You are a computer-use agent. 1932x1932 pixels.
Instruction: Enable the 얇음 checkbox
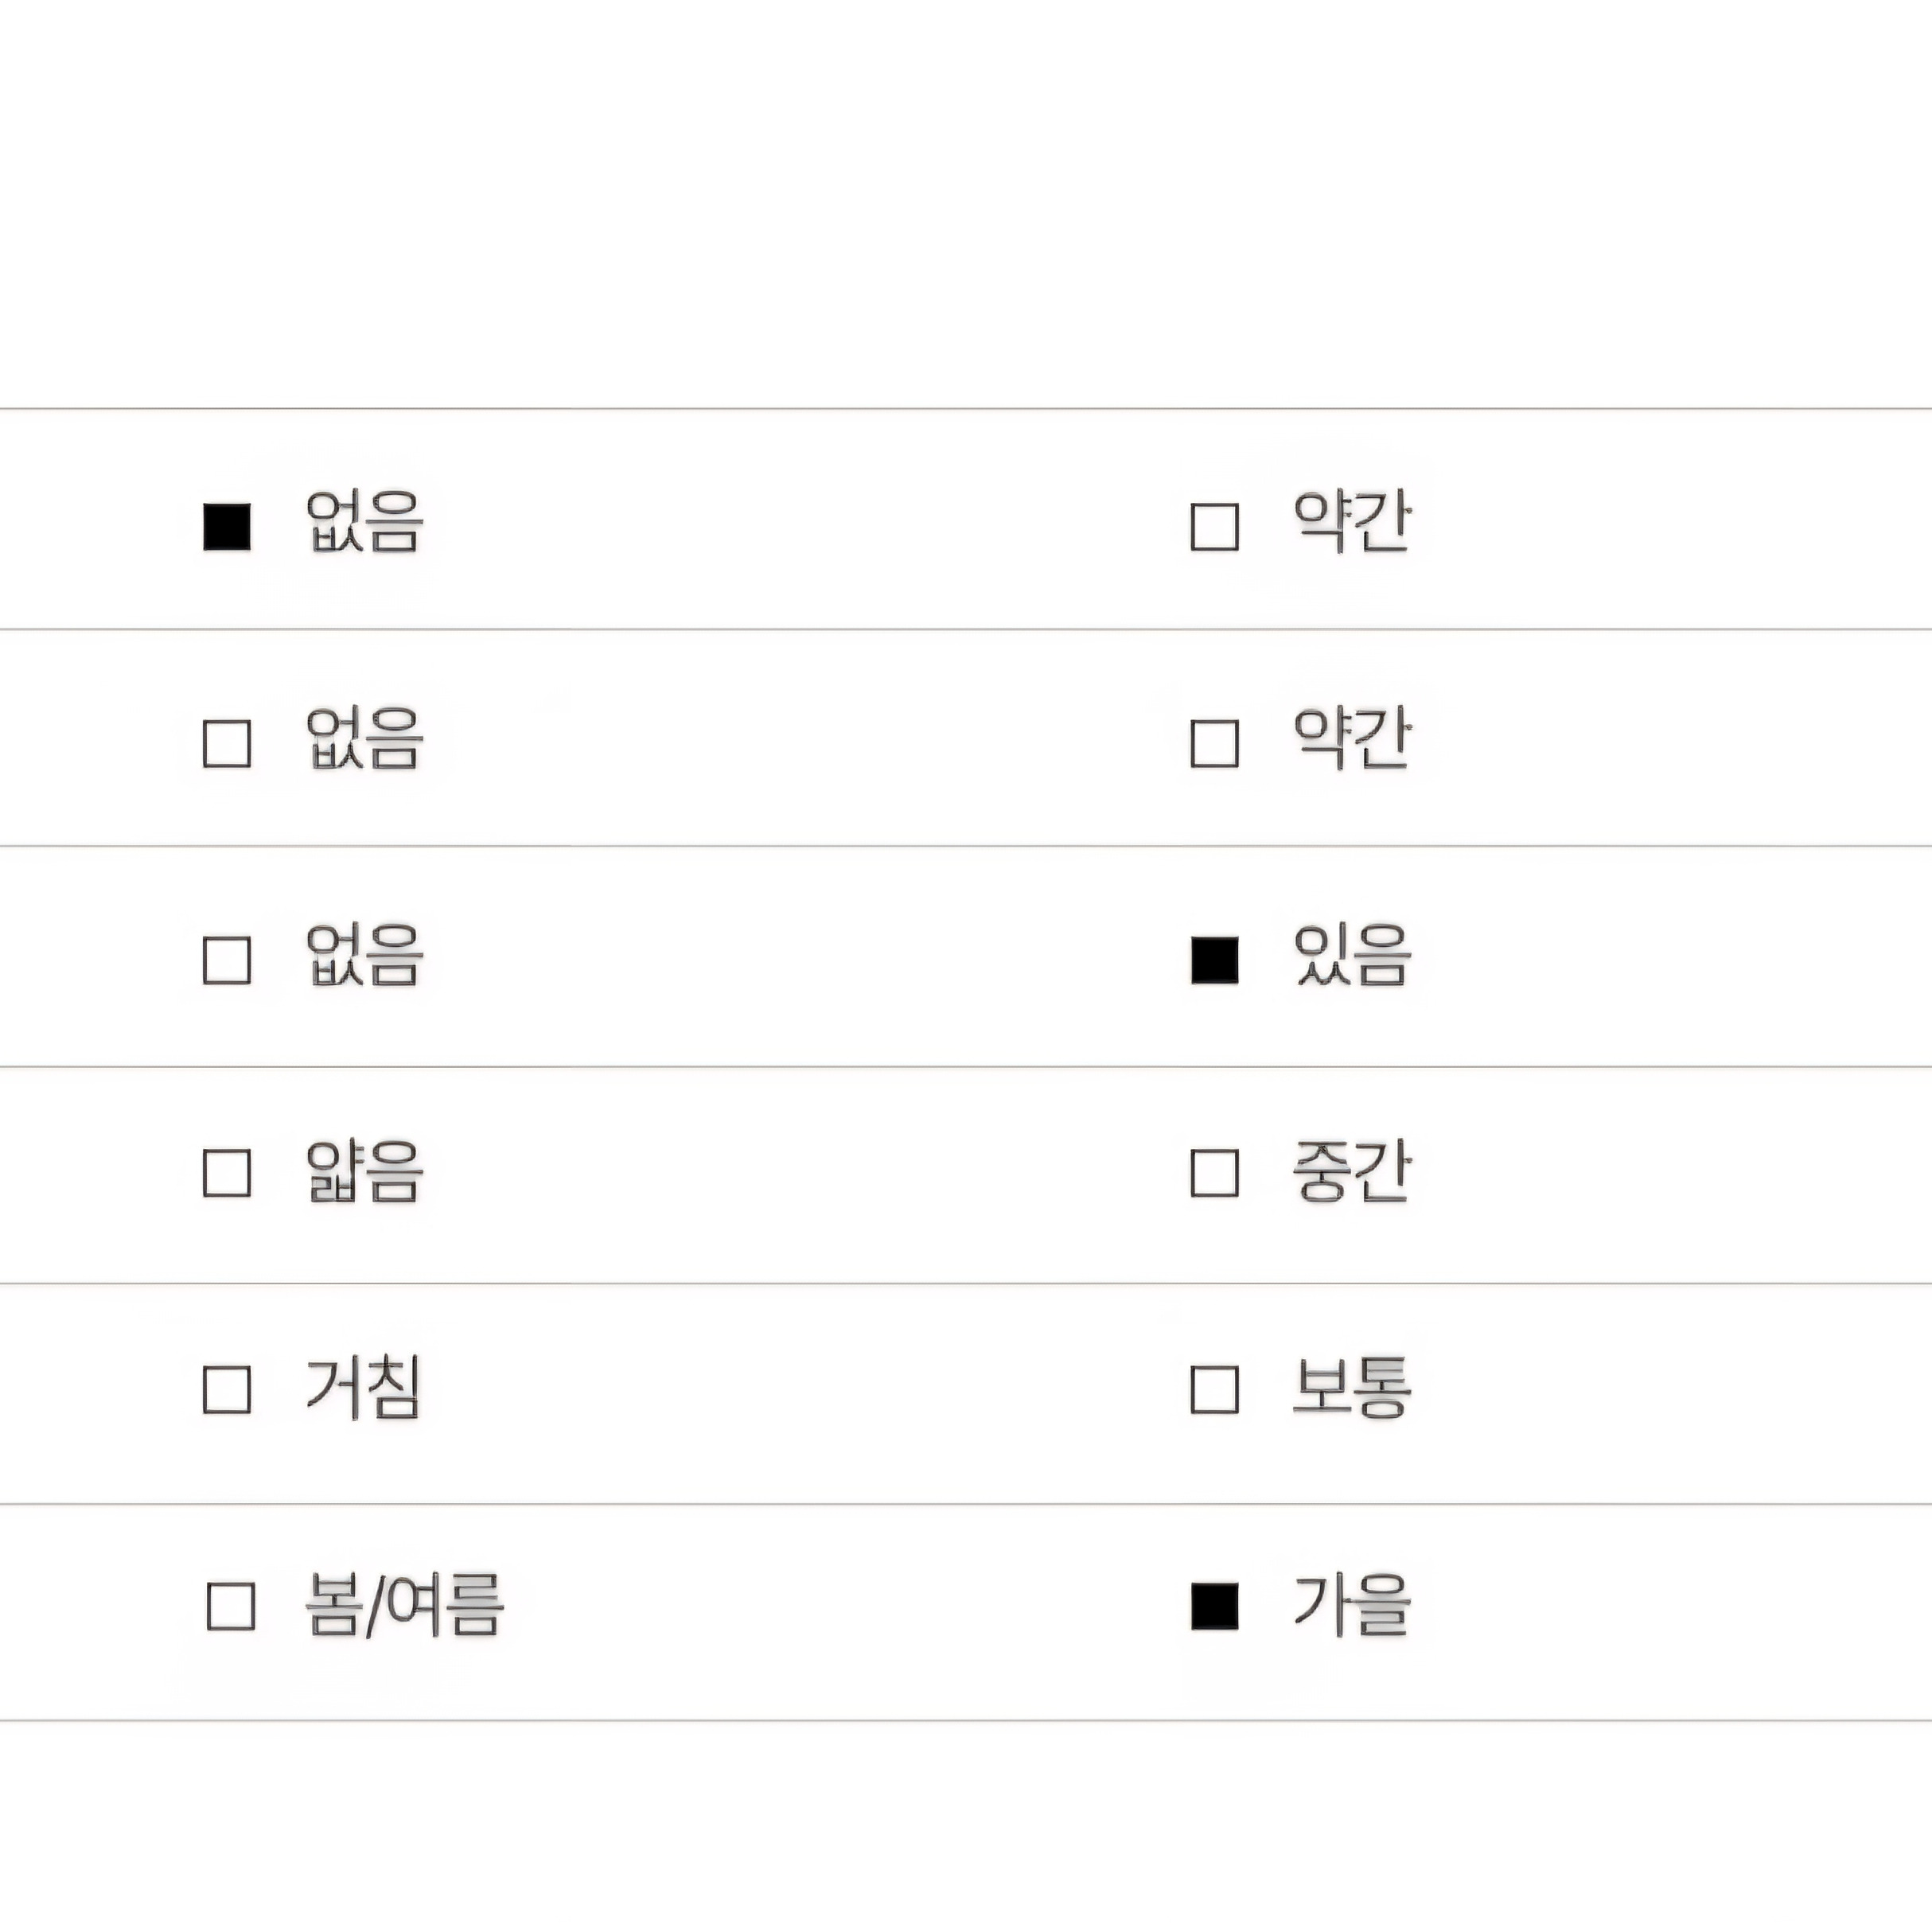(227, 1173)
